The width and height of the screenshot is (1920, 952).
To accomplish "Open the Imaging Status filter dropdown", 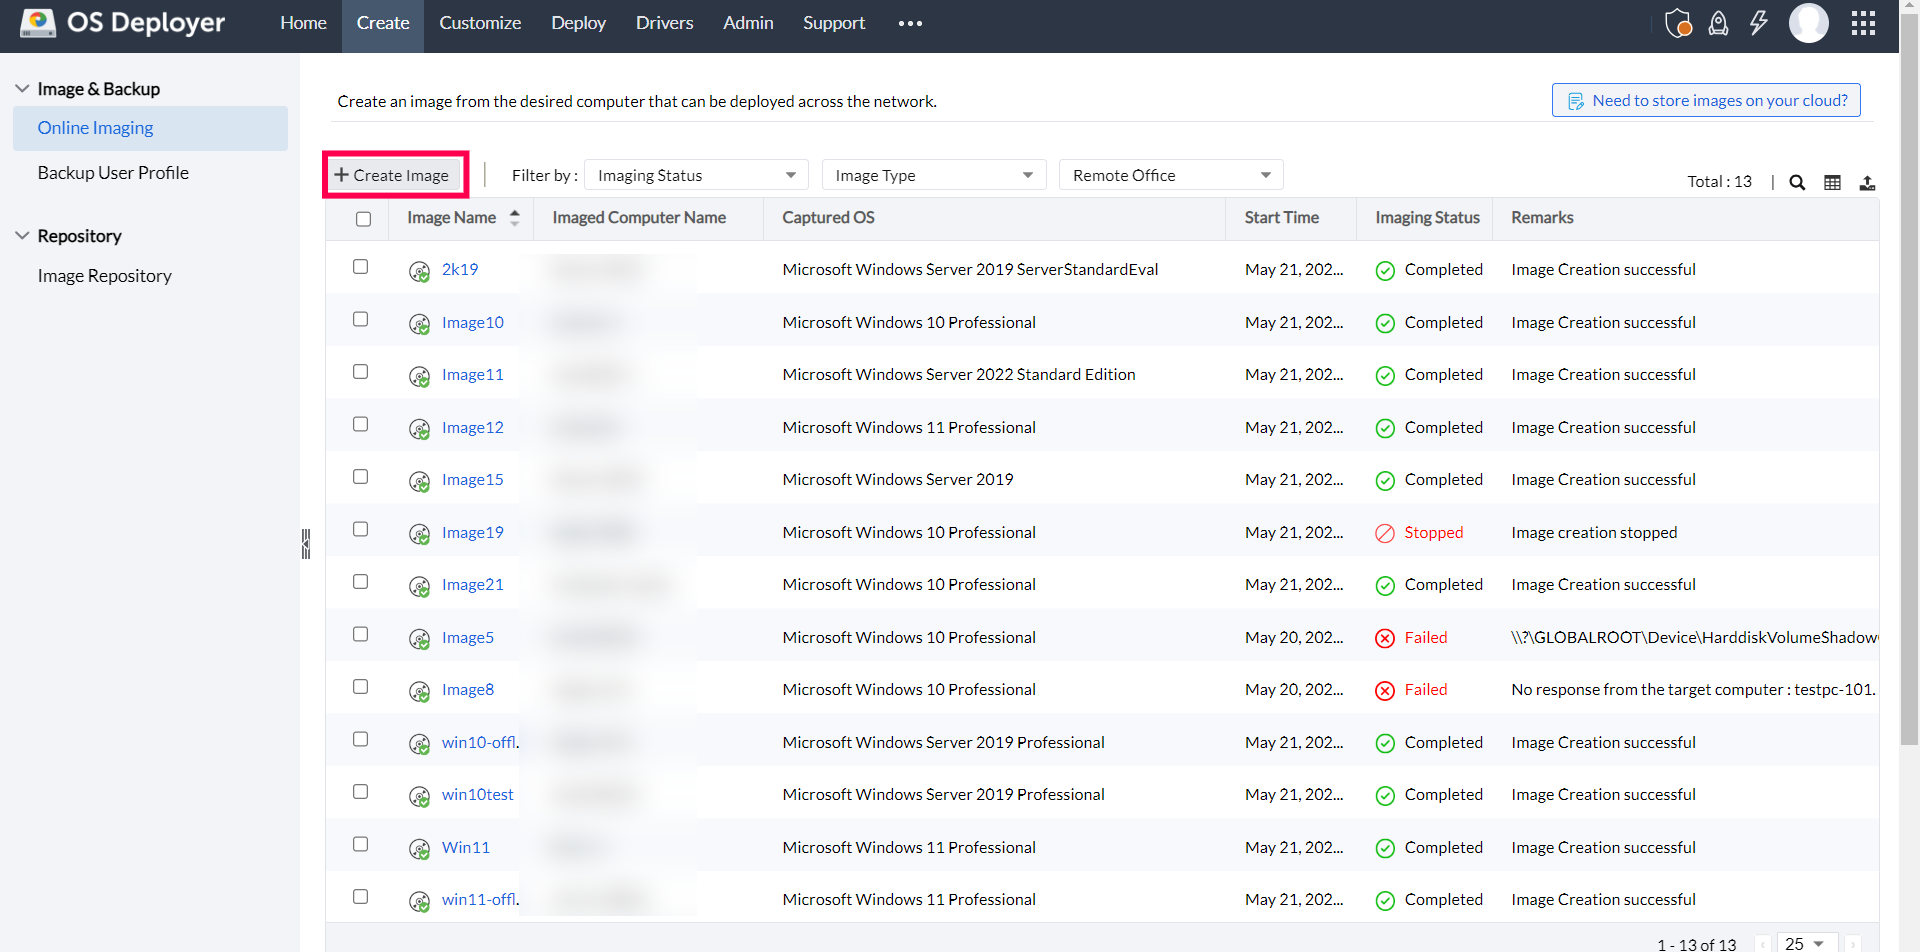I will point(695,174).
